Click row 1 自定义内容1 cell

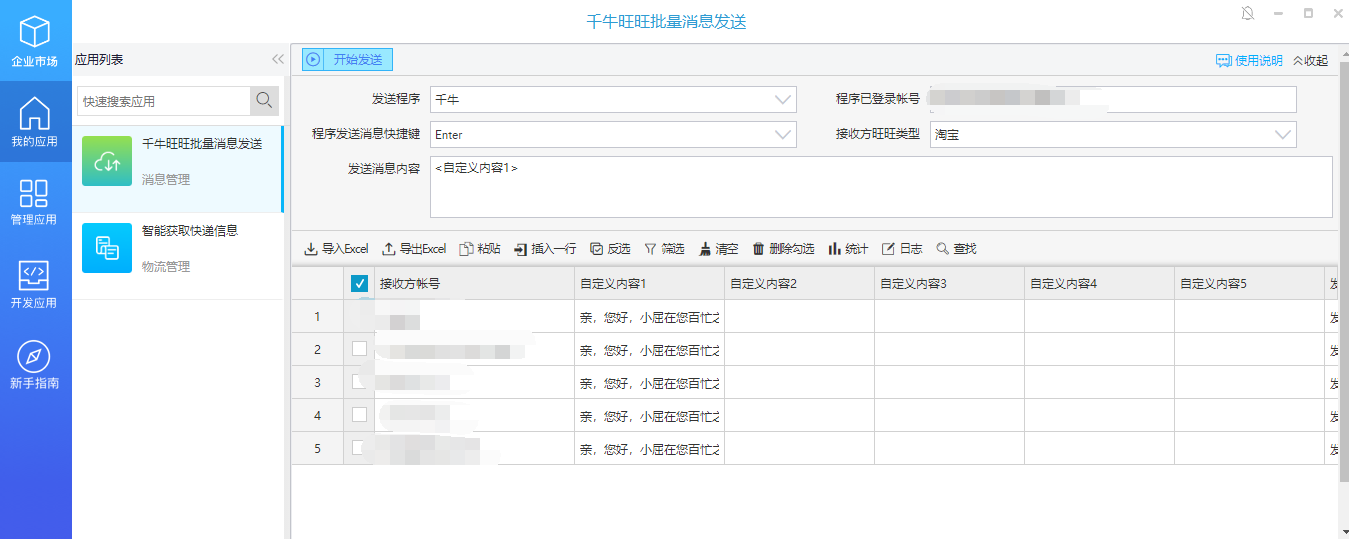[650, 316]
